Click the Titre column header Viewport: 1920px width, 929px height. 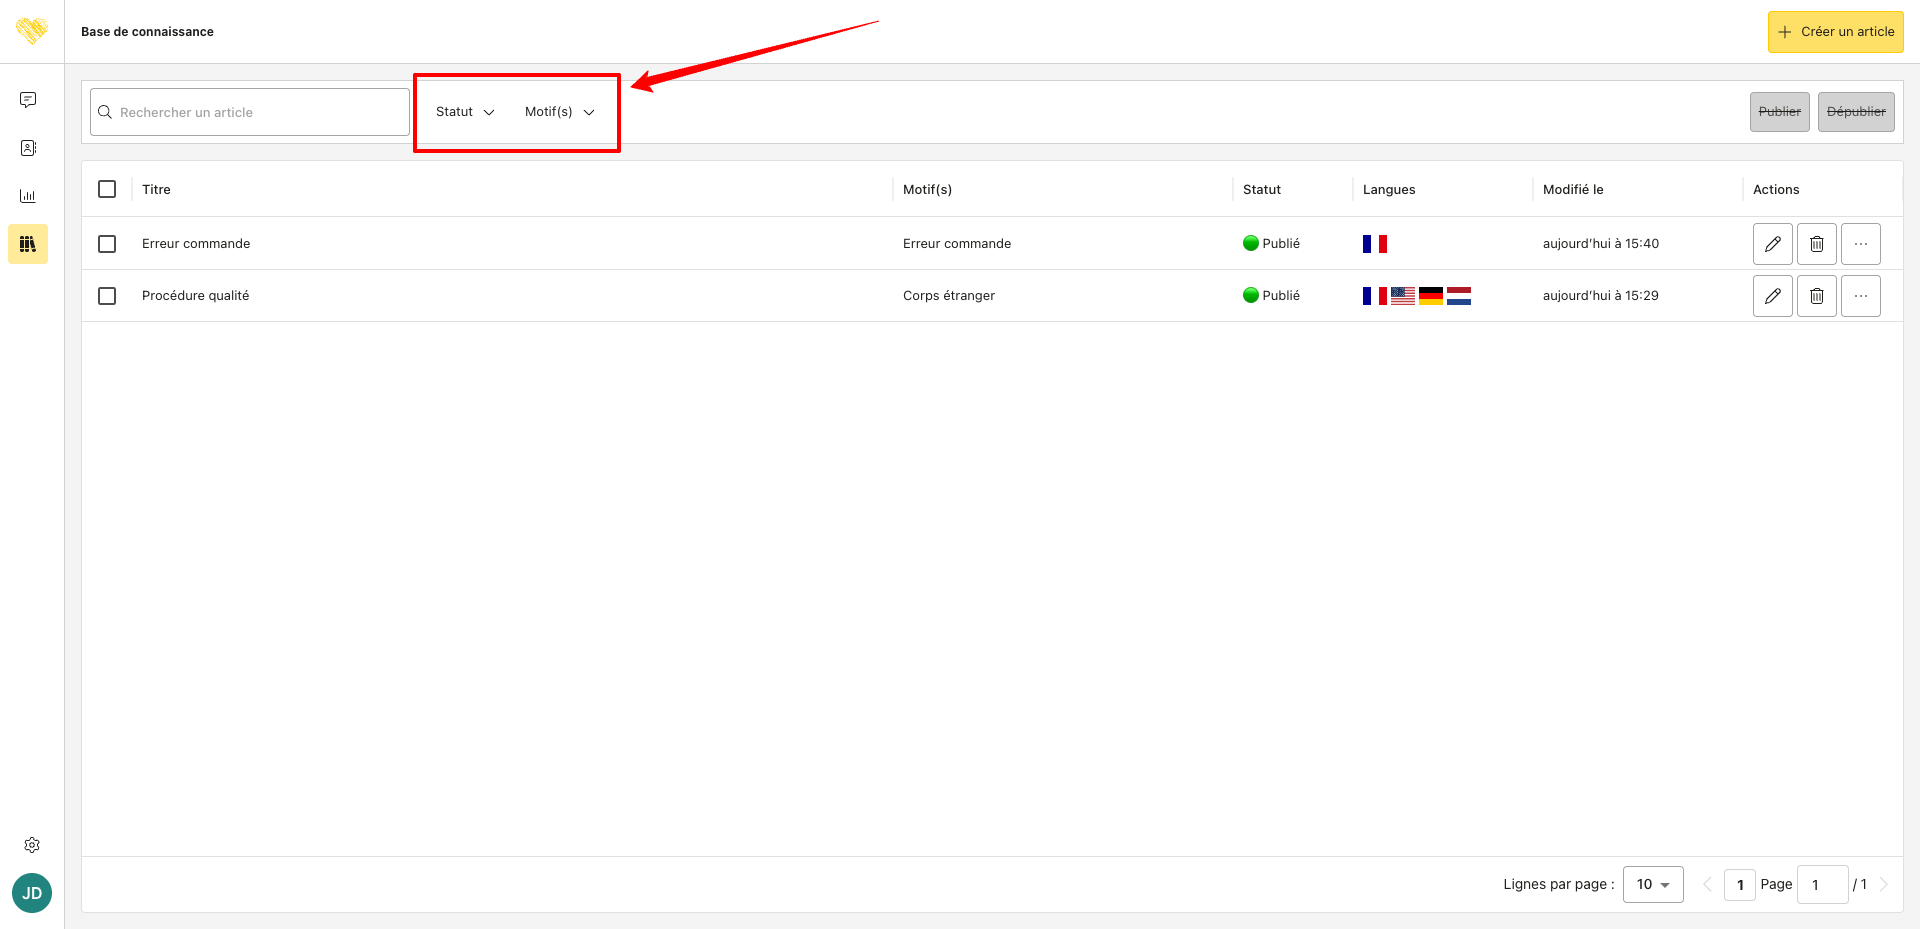pyautogui.click(x=156, y=190)
